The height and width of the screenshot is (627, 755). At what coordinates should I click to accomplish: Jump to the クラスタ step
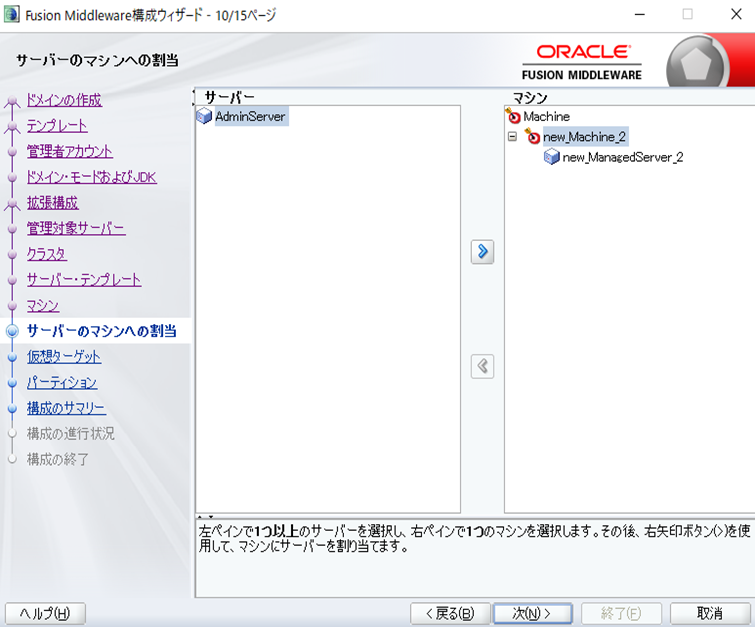pyautogui.click(x=47, y=254)
